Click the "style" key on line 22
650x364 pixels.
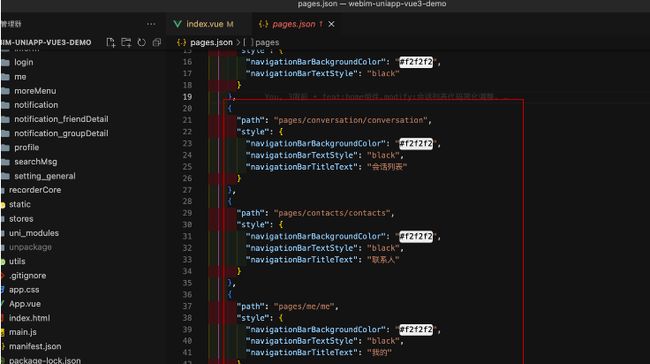click(x=253, y=132)
